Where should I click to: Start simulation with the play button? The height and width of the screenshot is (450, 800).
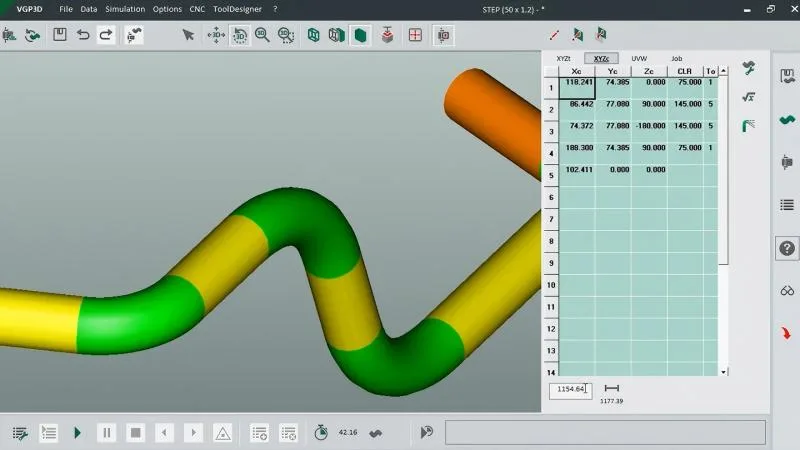click(77, 433)
